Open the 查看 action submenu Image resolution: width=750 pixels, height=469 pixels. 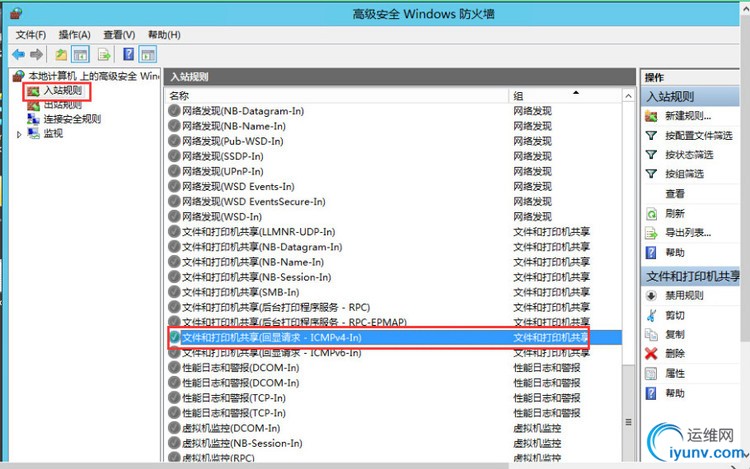click(x=674, y=194)
